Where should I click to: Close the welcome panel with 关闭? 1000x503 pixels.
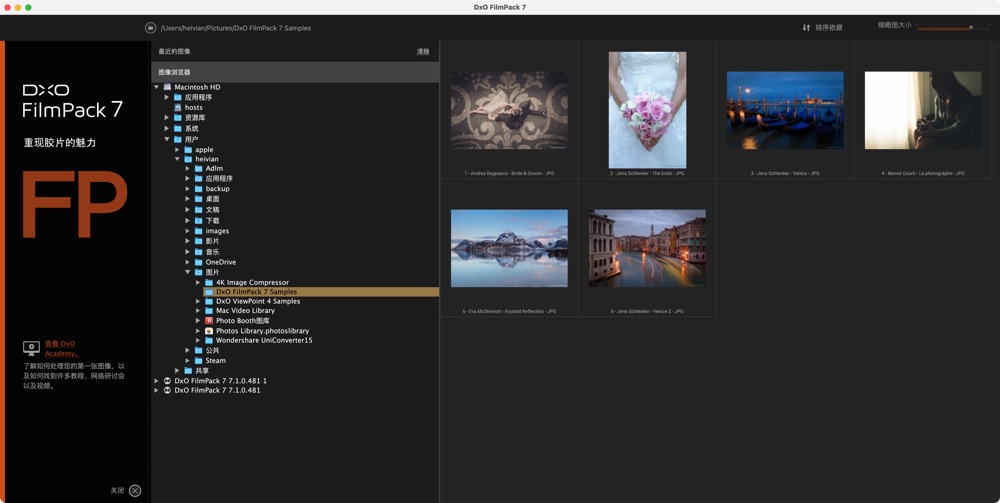pos(126,490)
